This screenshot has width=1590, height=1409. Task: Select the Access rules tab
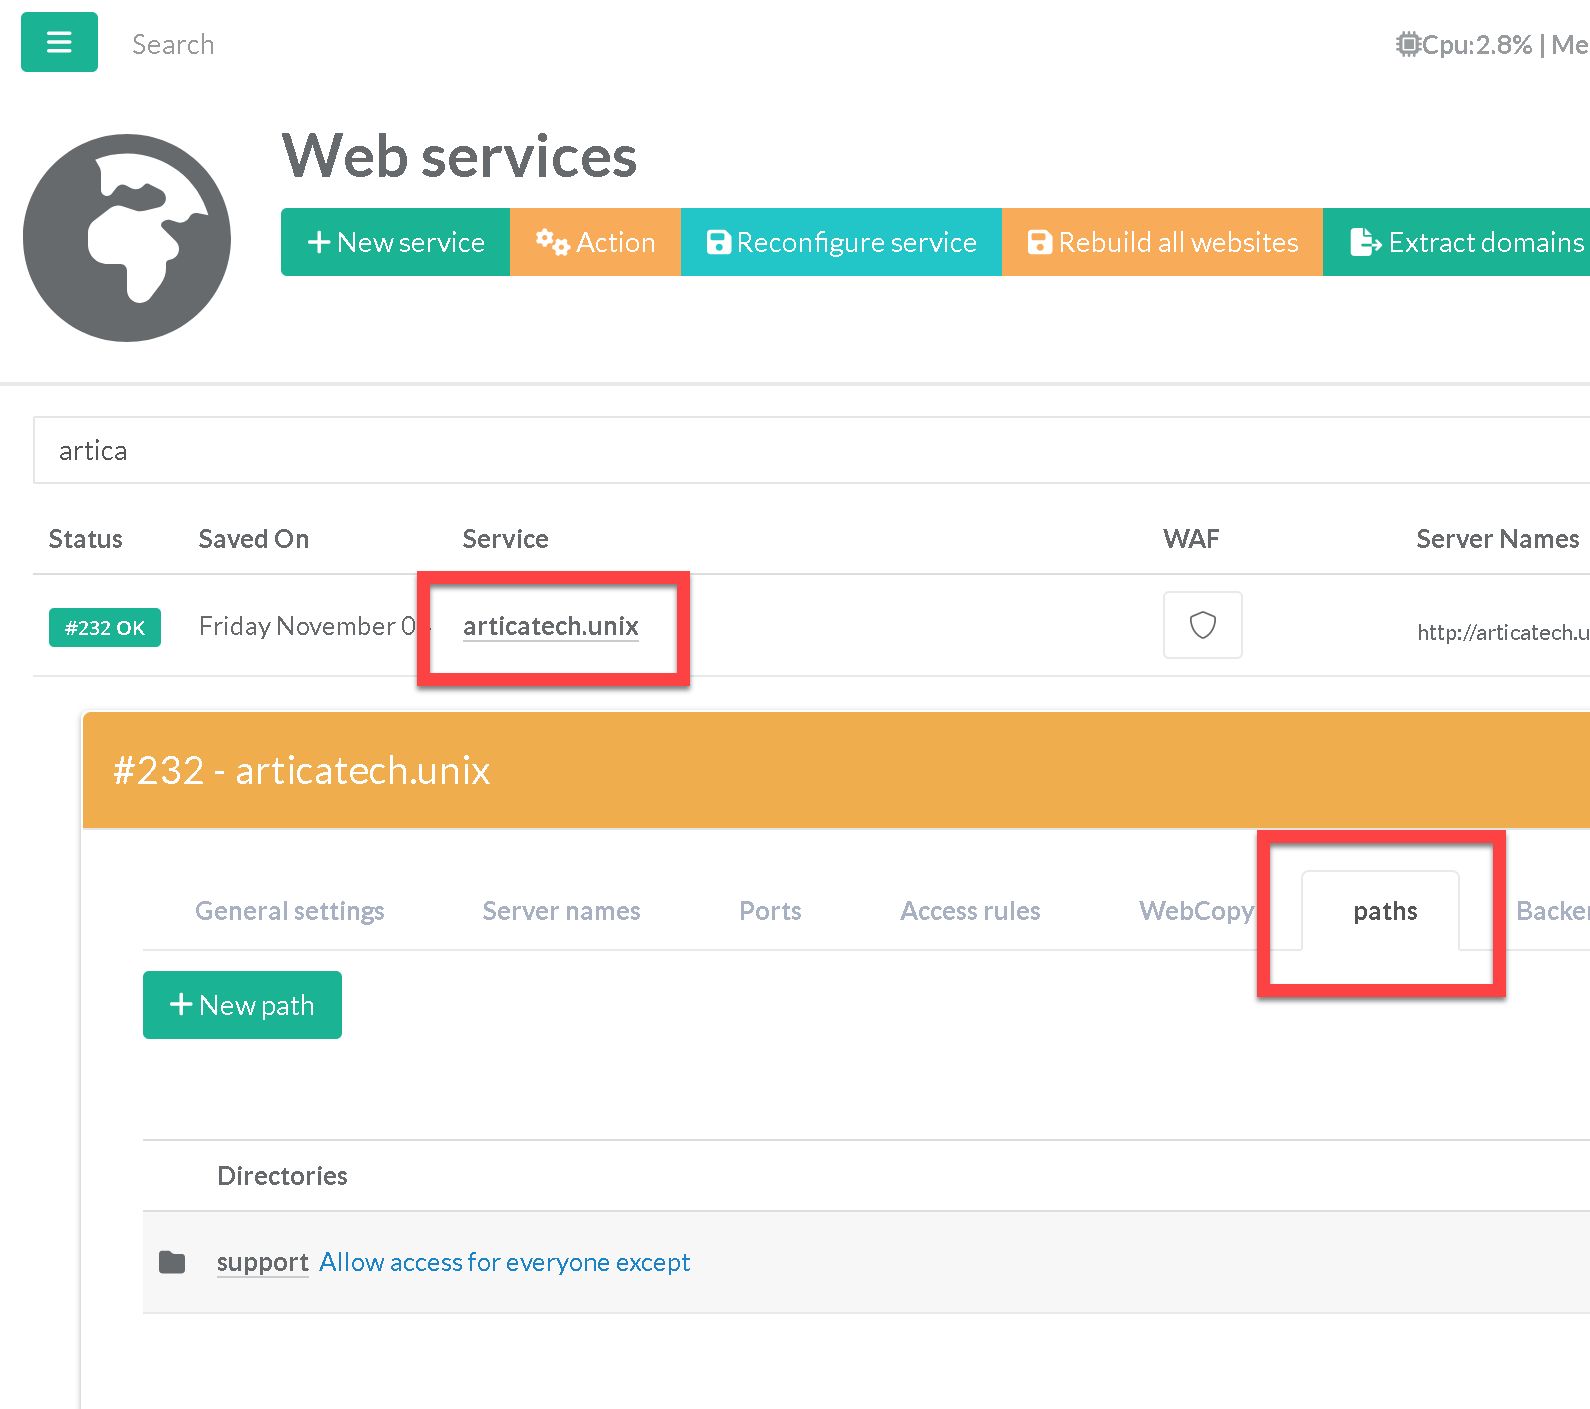click(970, 911)
